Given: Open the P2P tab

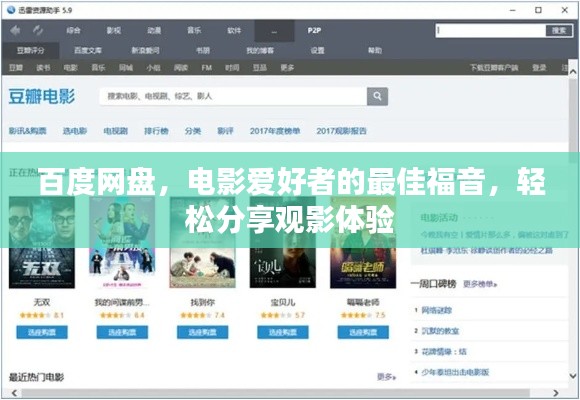Looking at the screenshot, I should point(314,31).
